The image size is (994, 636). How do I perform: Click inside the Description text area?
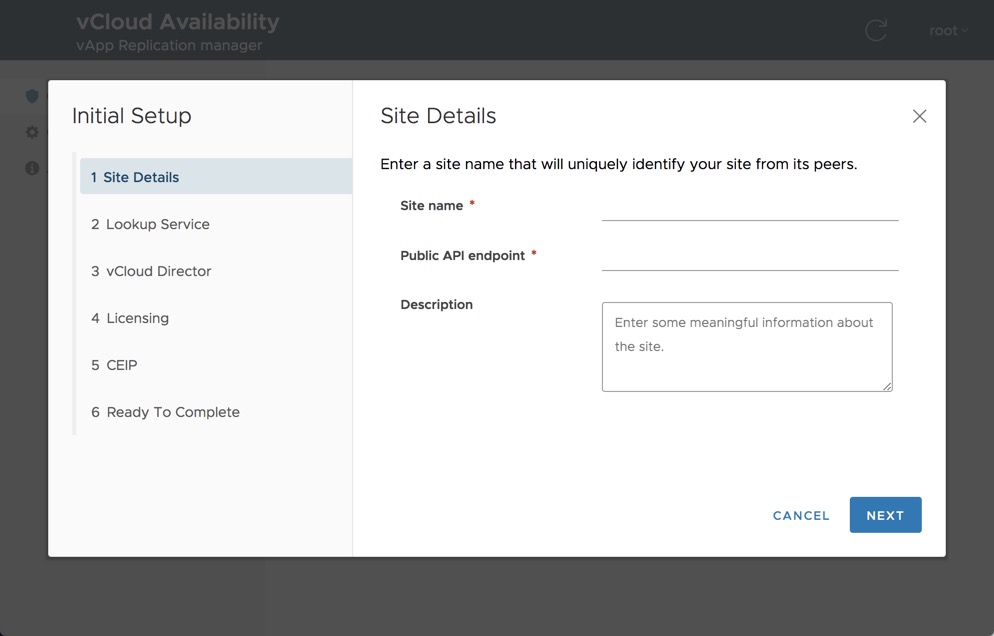click(746, 346)
